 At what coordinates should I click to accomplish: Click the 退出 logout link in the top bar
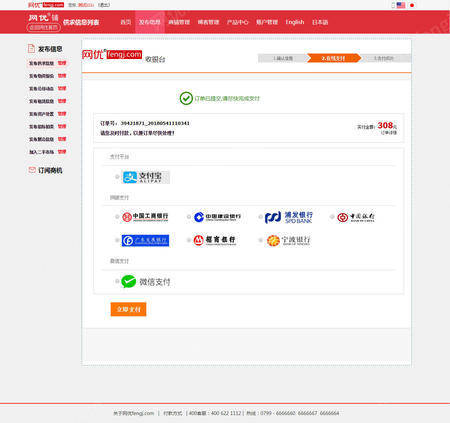tap(104, 5)
